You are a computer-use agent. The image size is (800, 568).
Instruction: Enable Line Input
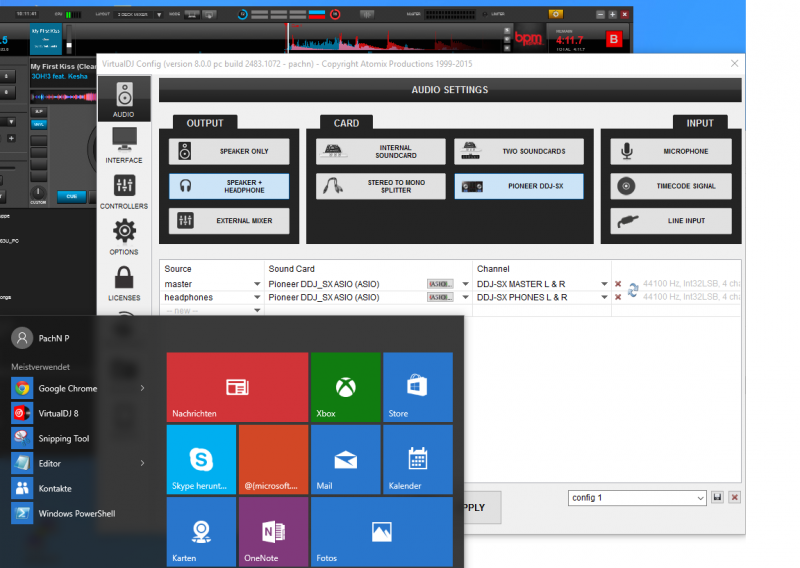point(671,221)
